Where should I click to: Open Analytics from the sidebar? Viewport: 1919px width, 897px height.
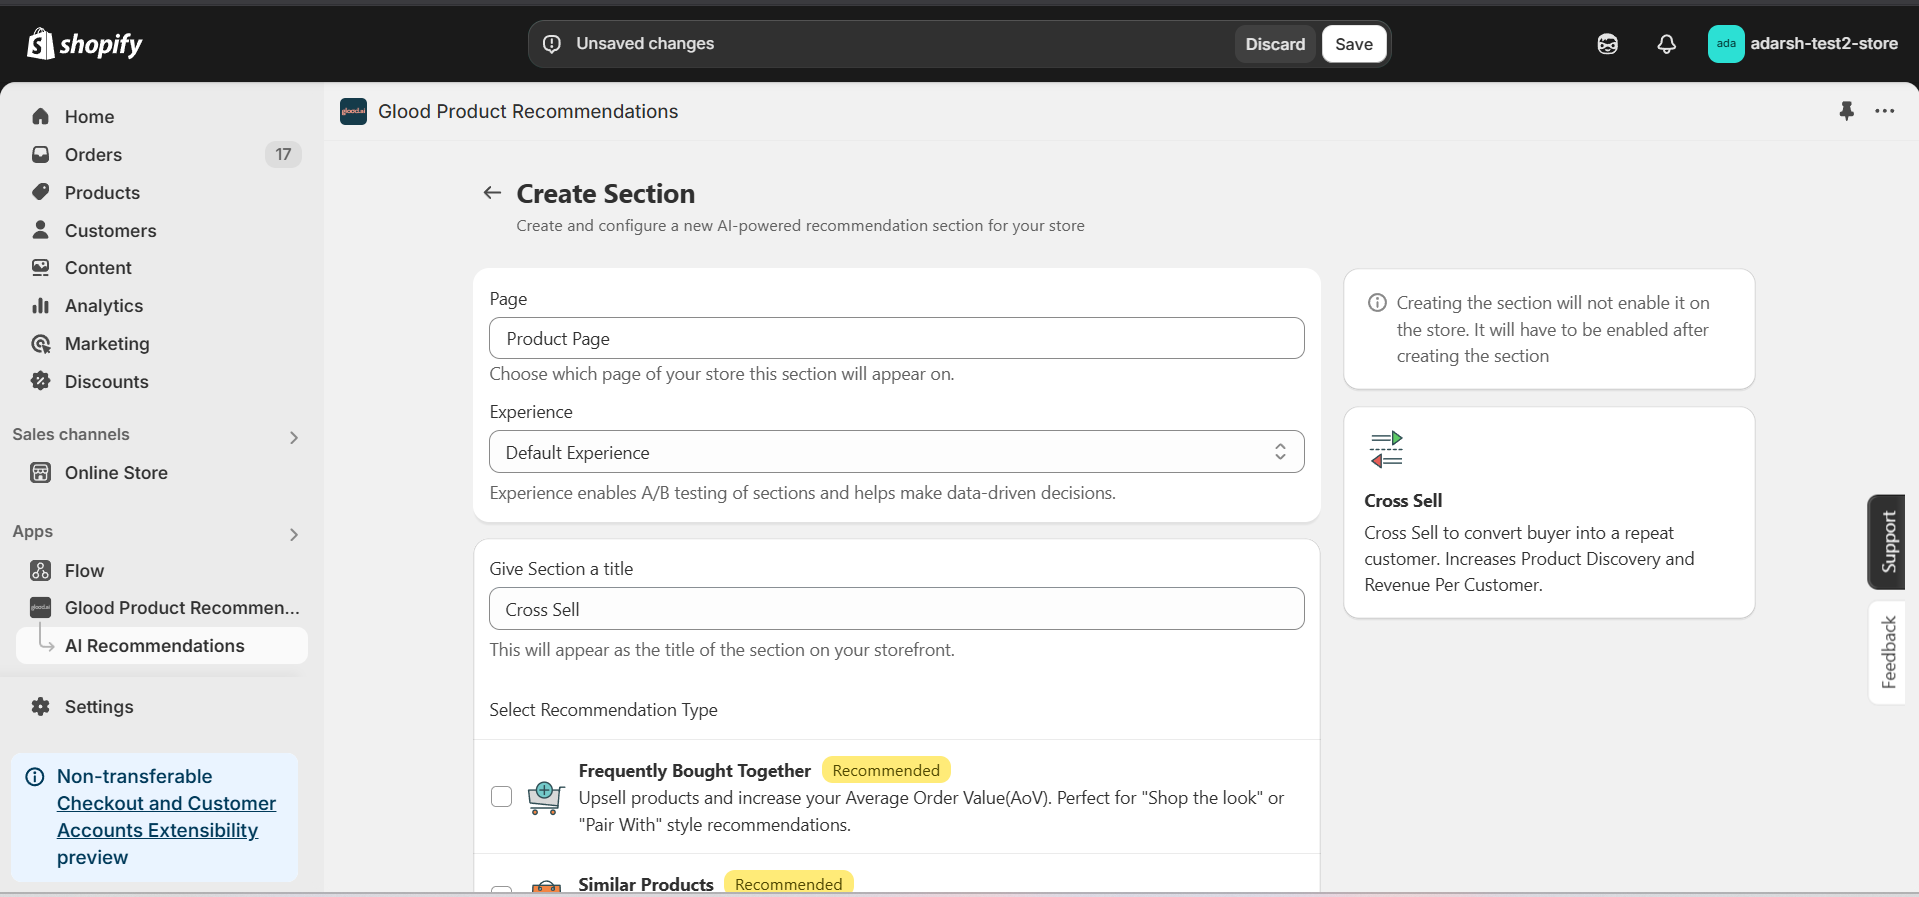[x=103, y=306]
